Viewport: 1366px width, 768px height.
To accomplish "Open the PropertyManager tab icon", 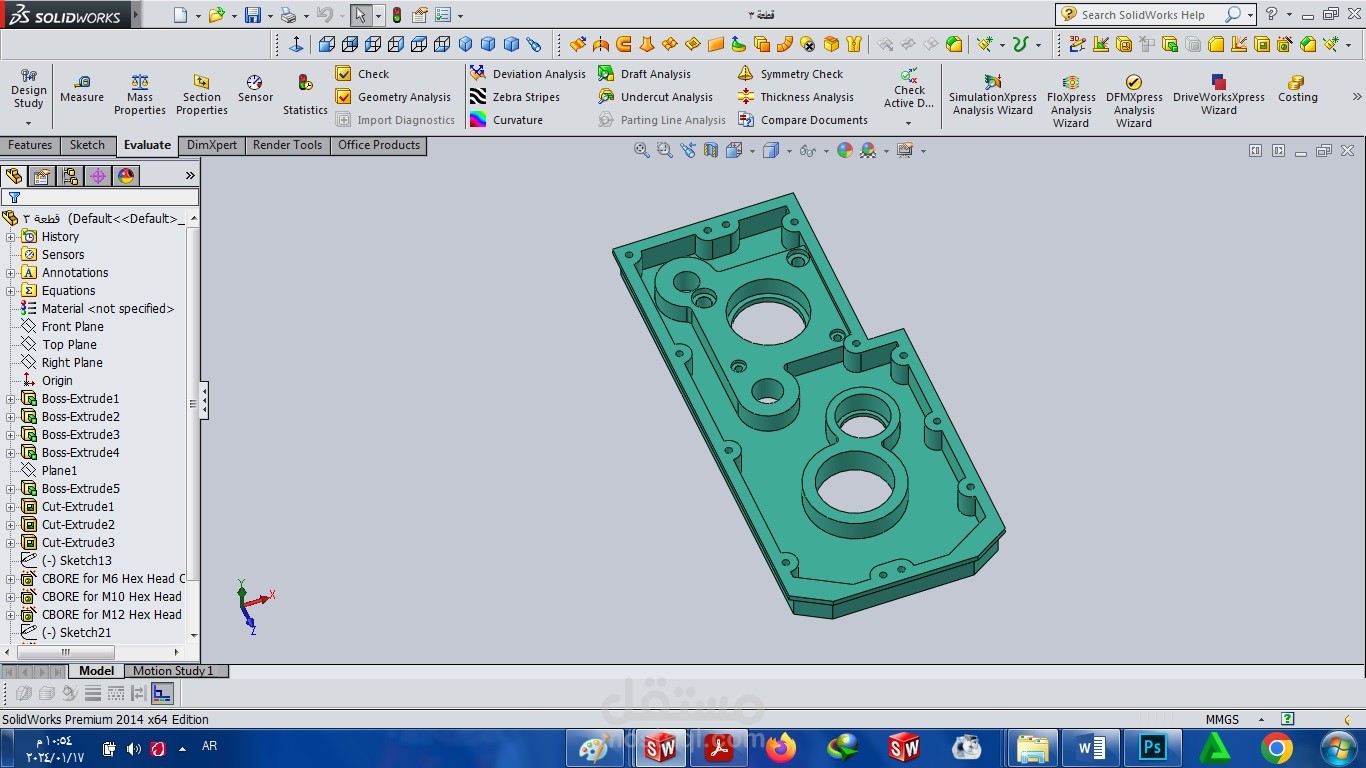I will (42, 176).
